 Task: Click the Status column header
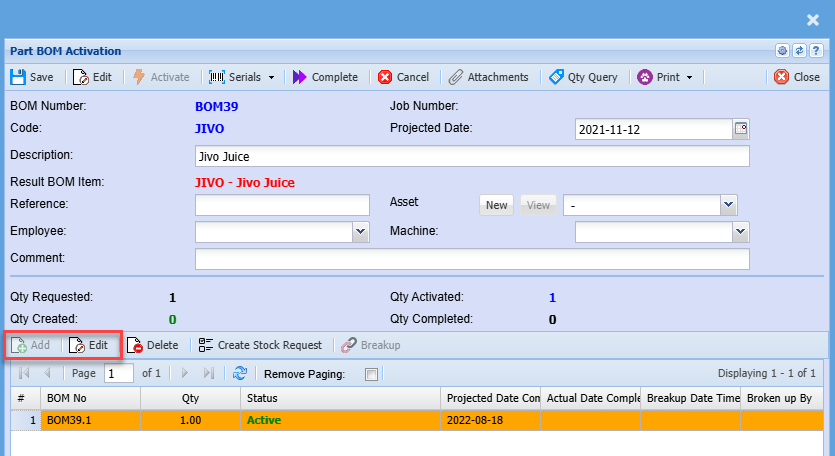pyautogui.click(x=340, y=398)
